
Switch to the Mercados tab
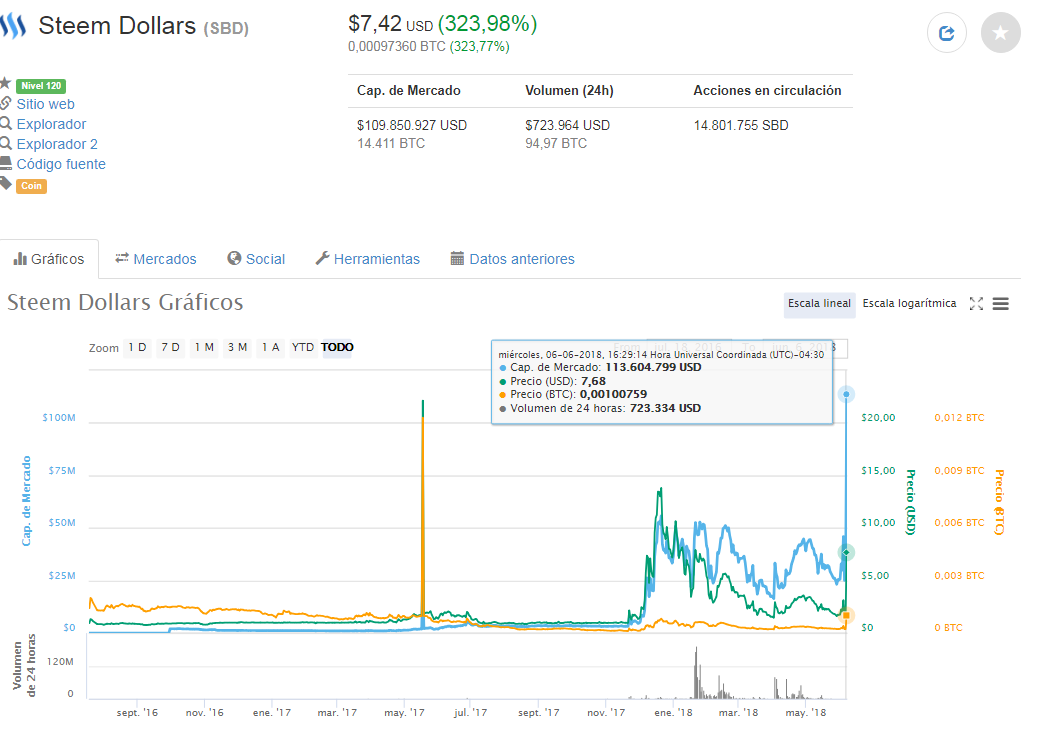(156, 259)
